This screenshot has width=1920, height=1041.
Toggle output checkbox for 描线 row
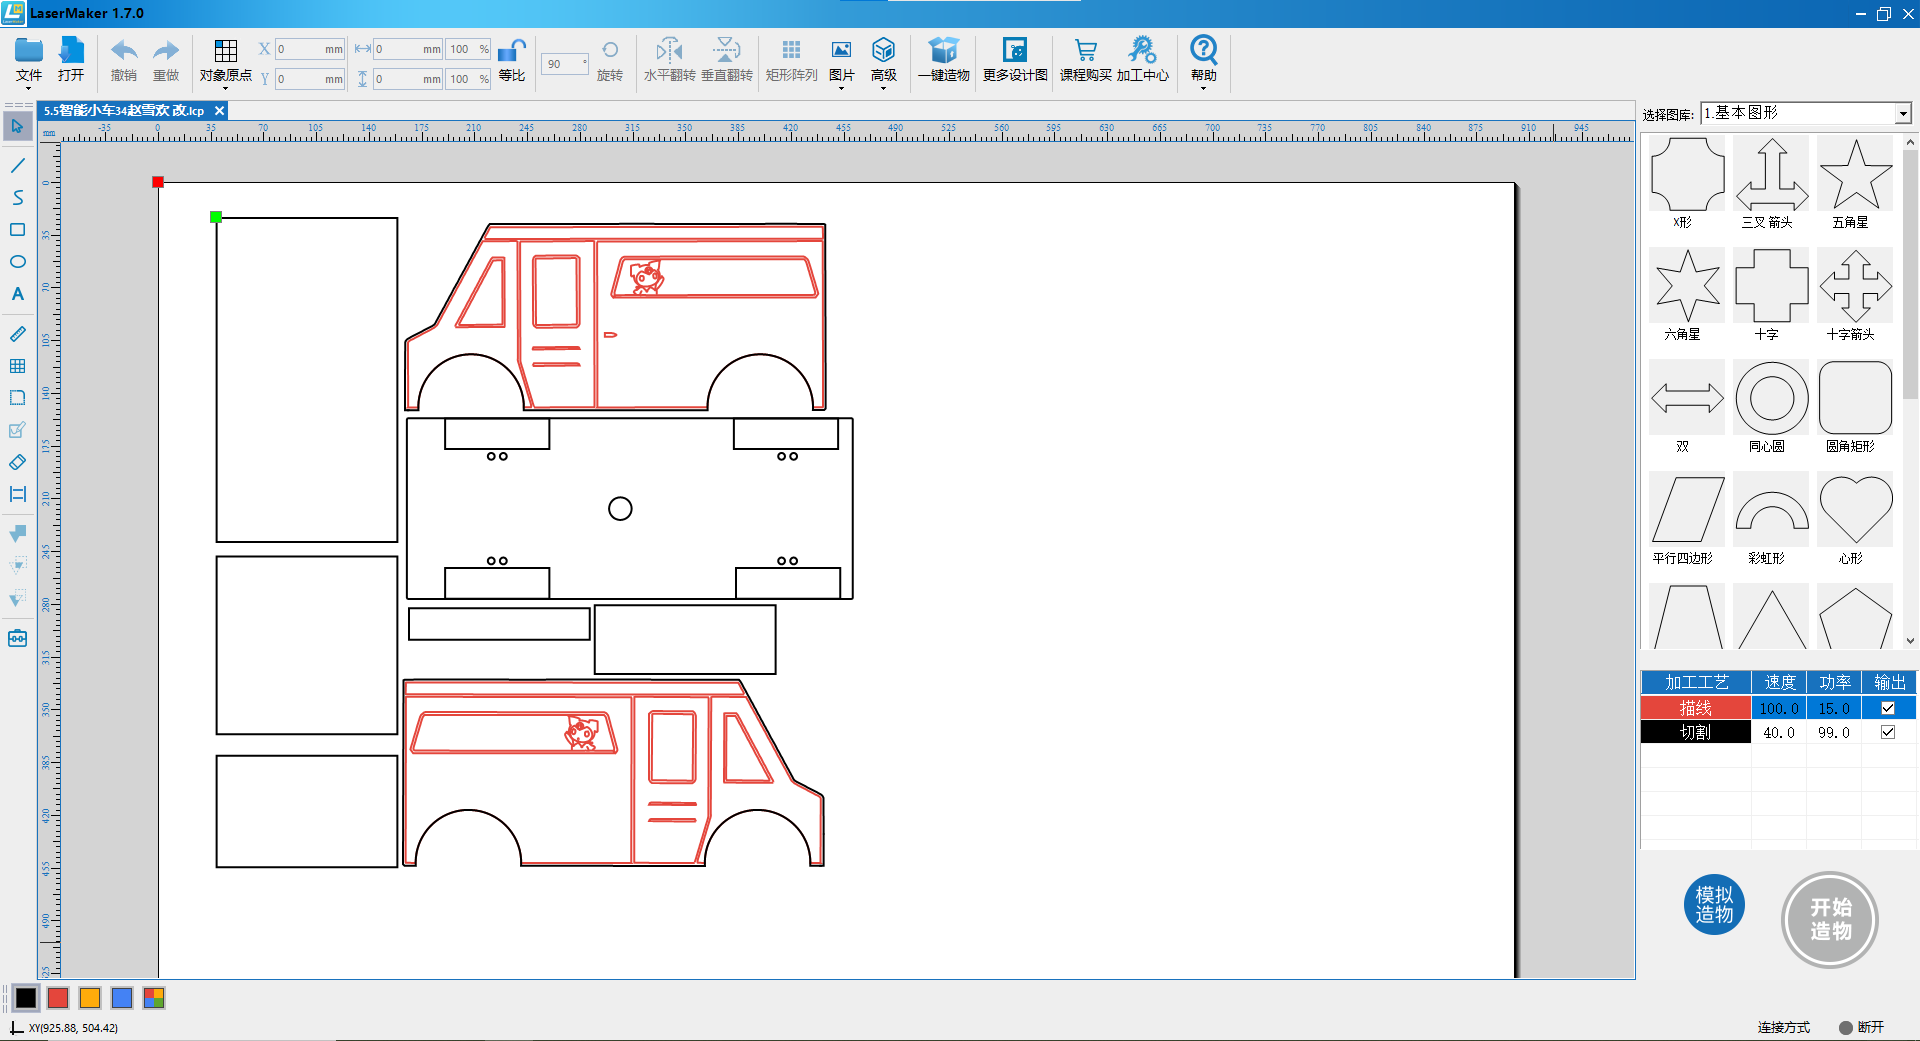tap(1888, 708)
